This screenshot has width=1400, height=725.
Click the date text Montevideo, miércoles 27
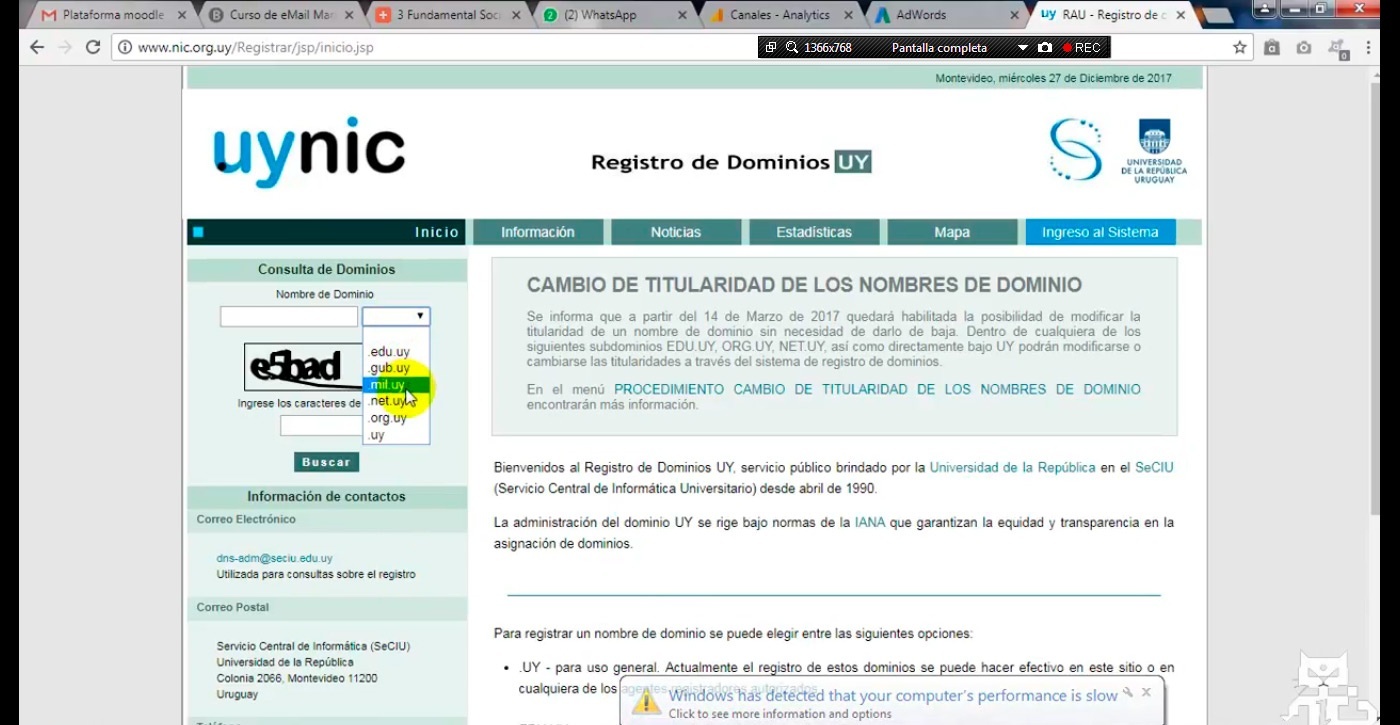pyautogui.click(x=1053, y=78)
